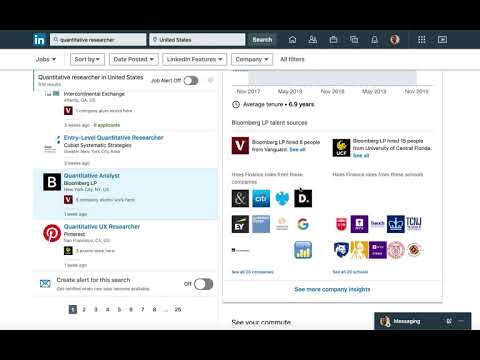This screenshot has height=360, width=480.
Task: Click the Search button
Action: pyautogui.click(x=262, y=40)
